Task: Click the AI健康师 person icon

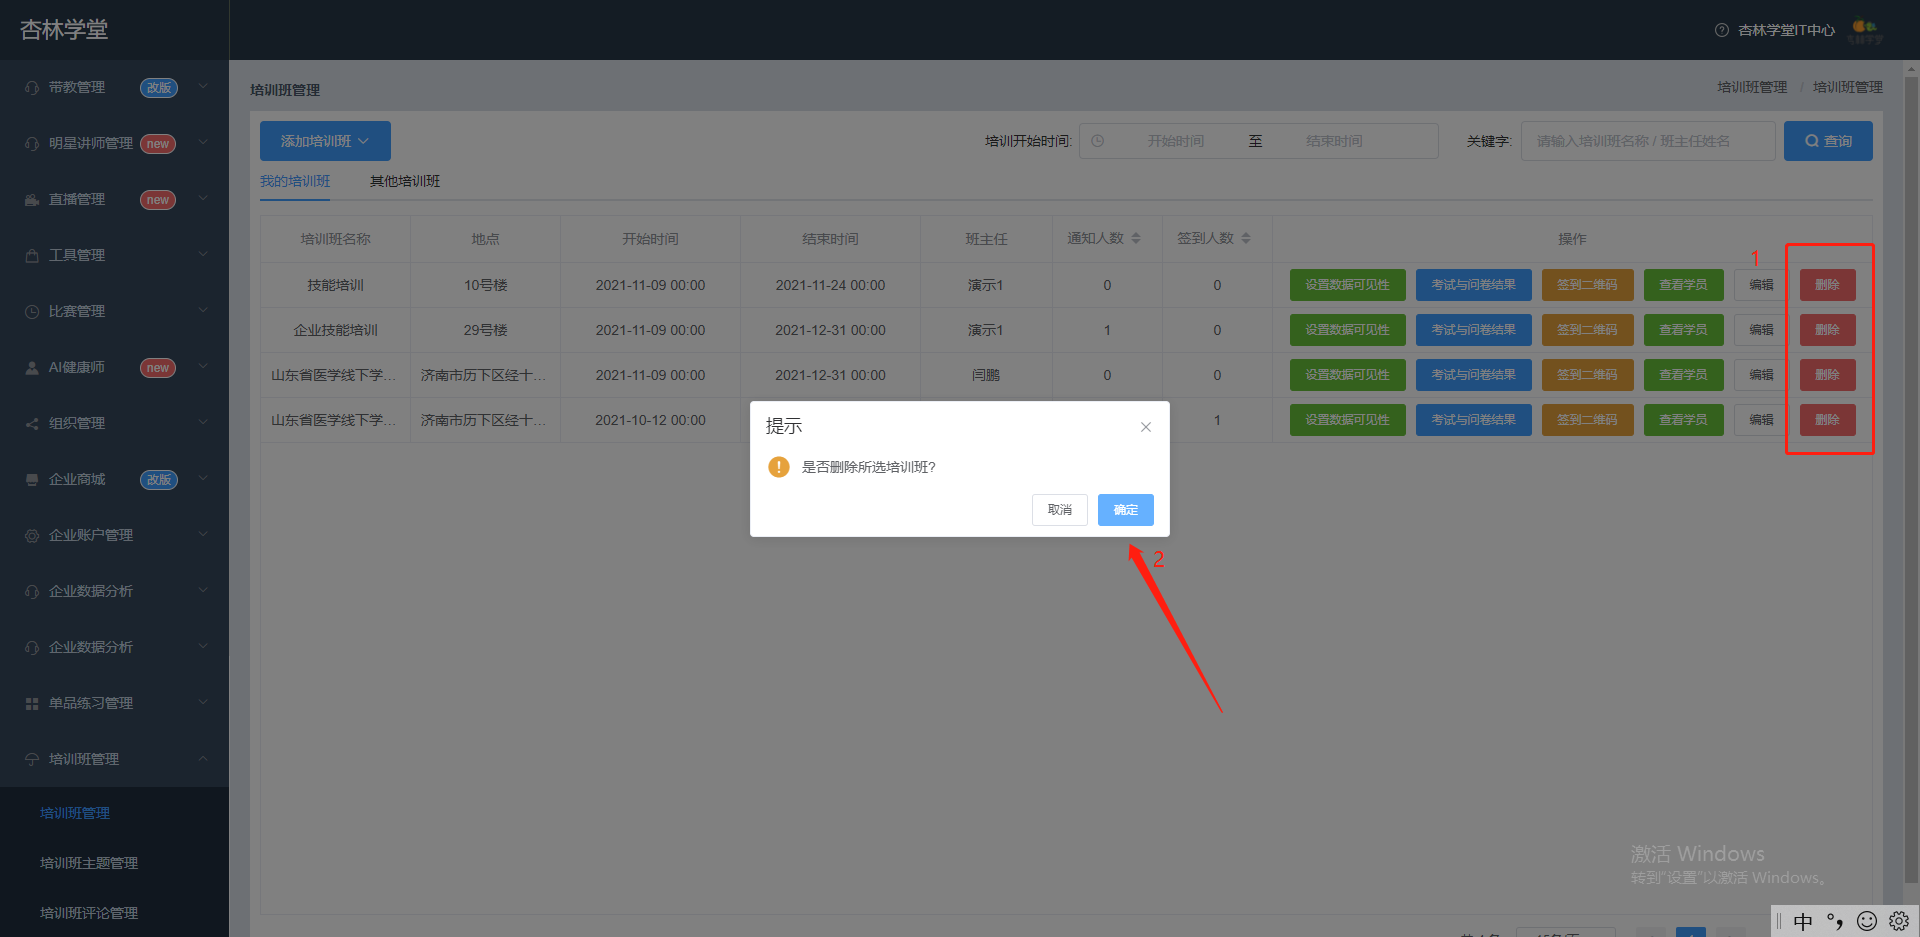Action: 32,368
